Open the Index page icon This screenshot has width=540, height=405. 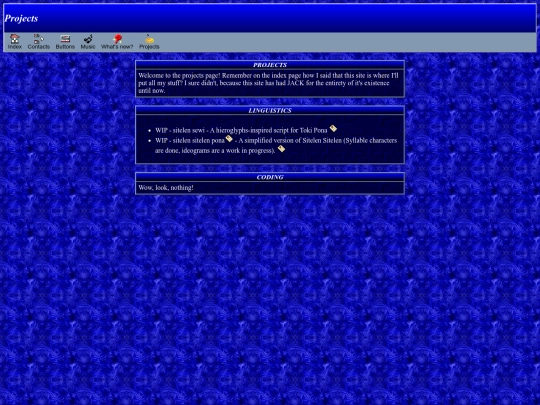tap(14, 38)
